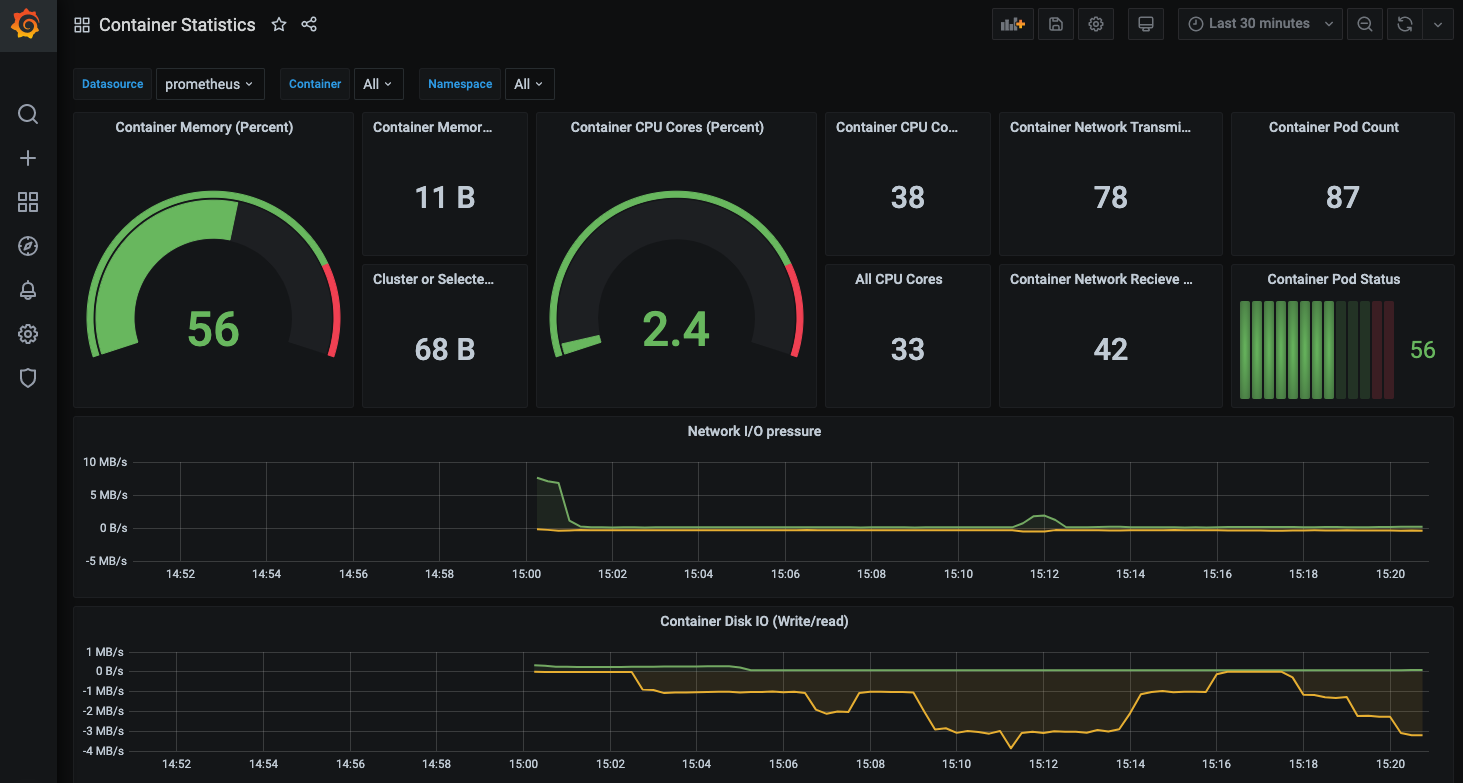Save the dashboard using the disk icon
This screenshot has height=783, width=1463.
tap(1055, 24)
